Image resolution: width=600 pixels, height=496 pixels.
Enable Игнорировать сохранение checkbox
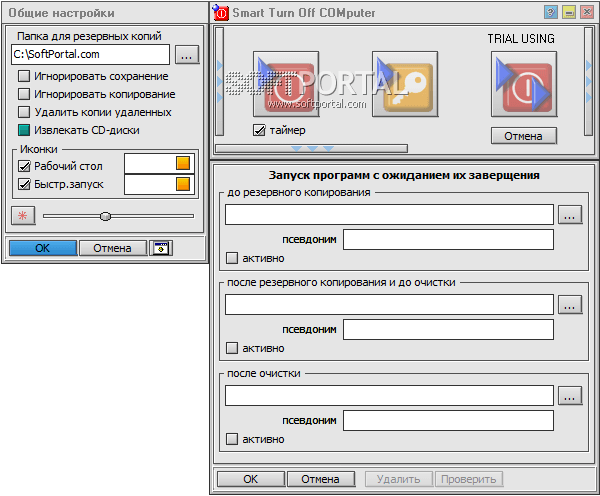24,76
